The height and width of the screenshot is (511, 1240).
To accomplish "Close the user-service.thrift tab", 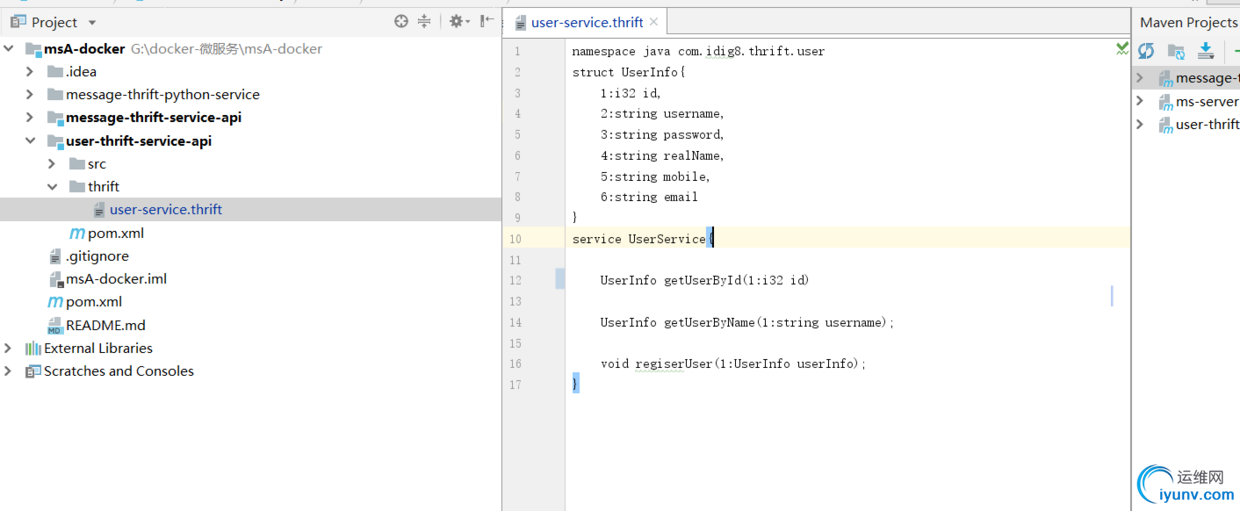I will [x=654, y=21].
